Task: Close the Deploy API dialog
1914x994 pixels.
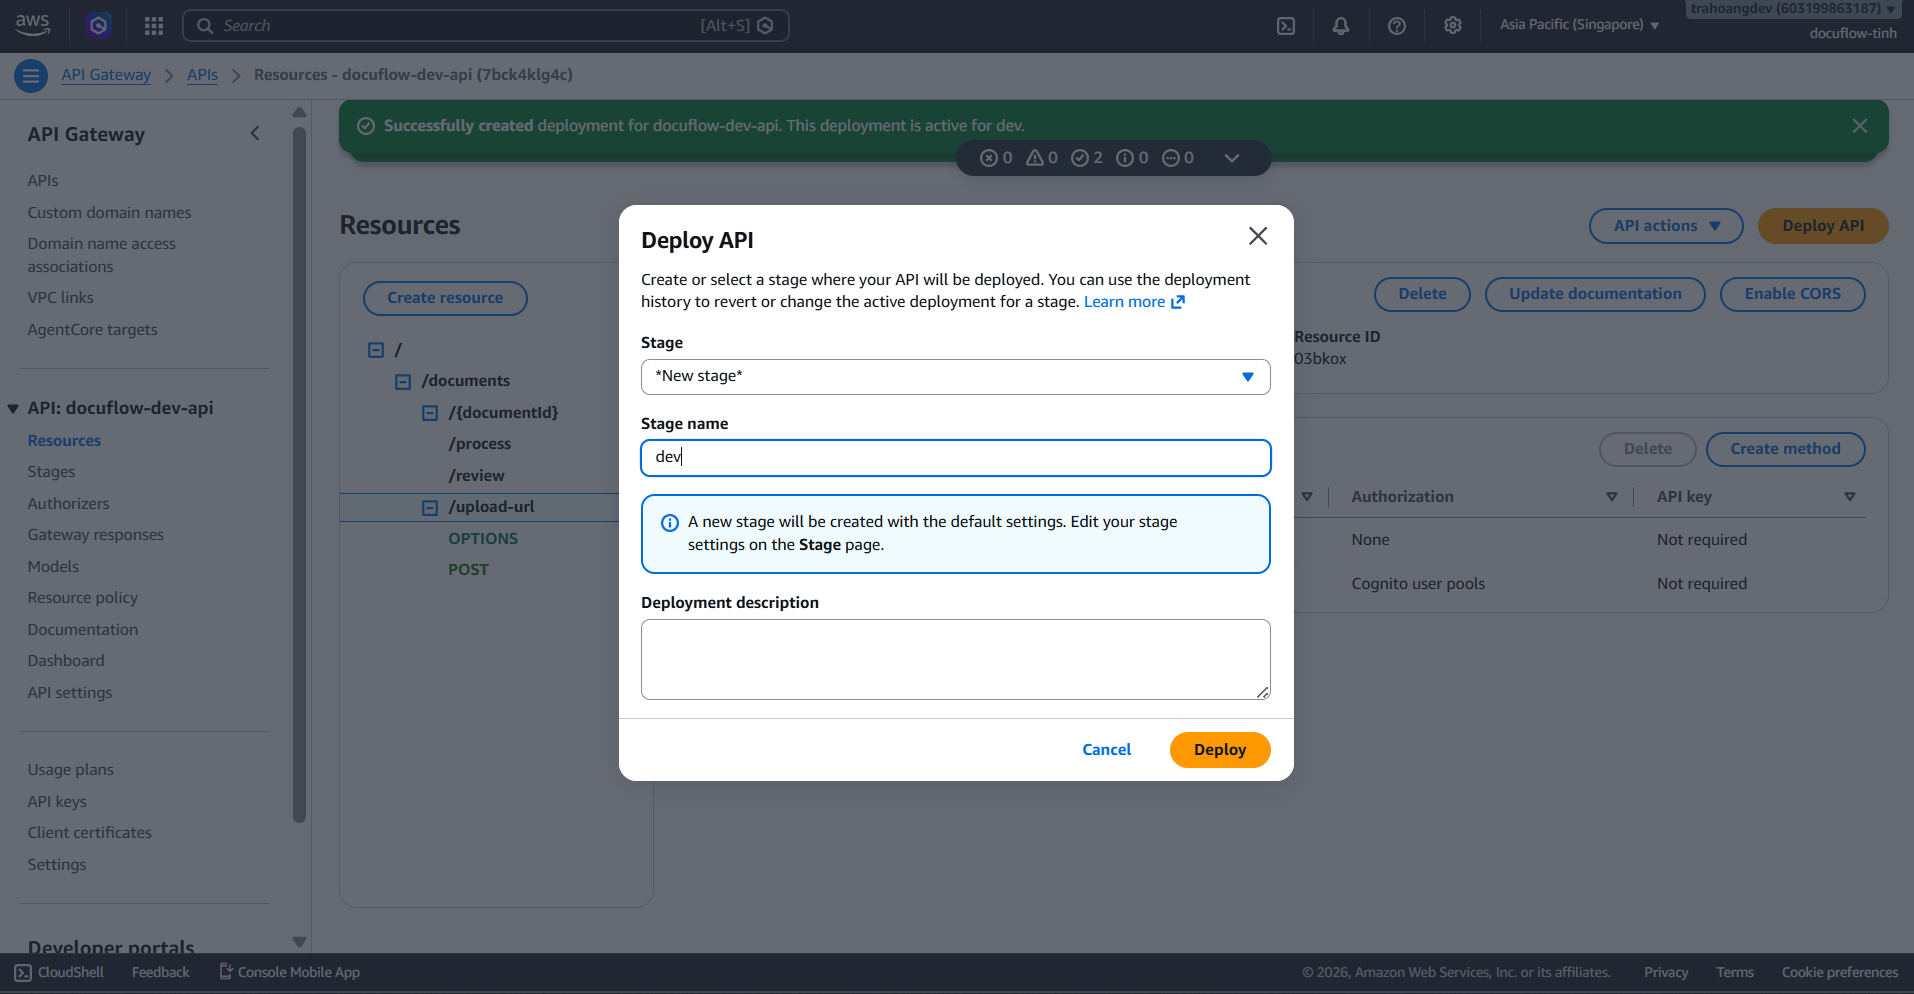Action: (1258, 236)
